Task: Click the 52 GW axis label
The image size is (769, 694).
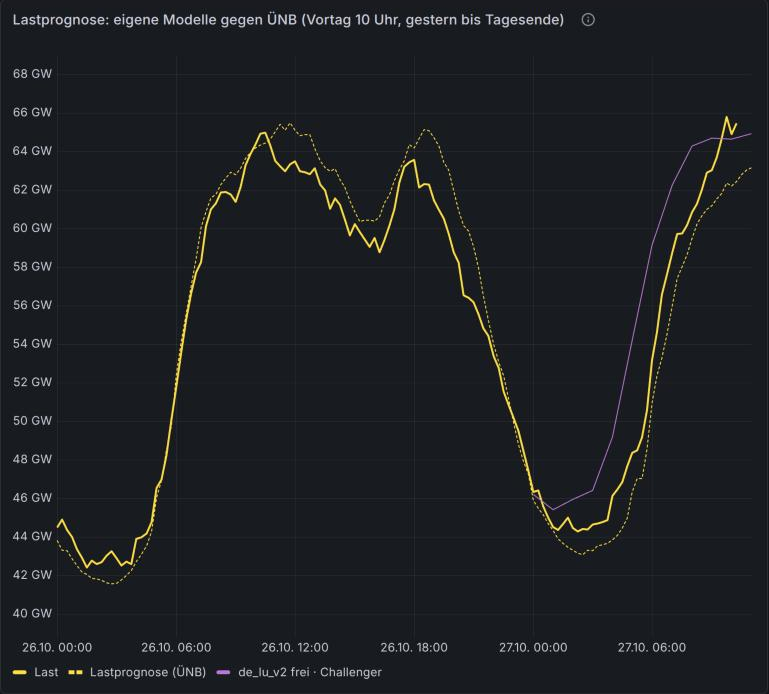Action: [x=32, y=382]
